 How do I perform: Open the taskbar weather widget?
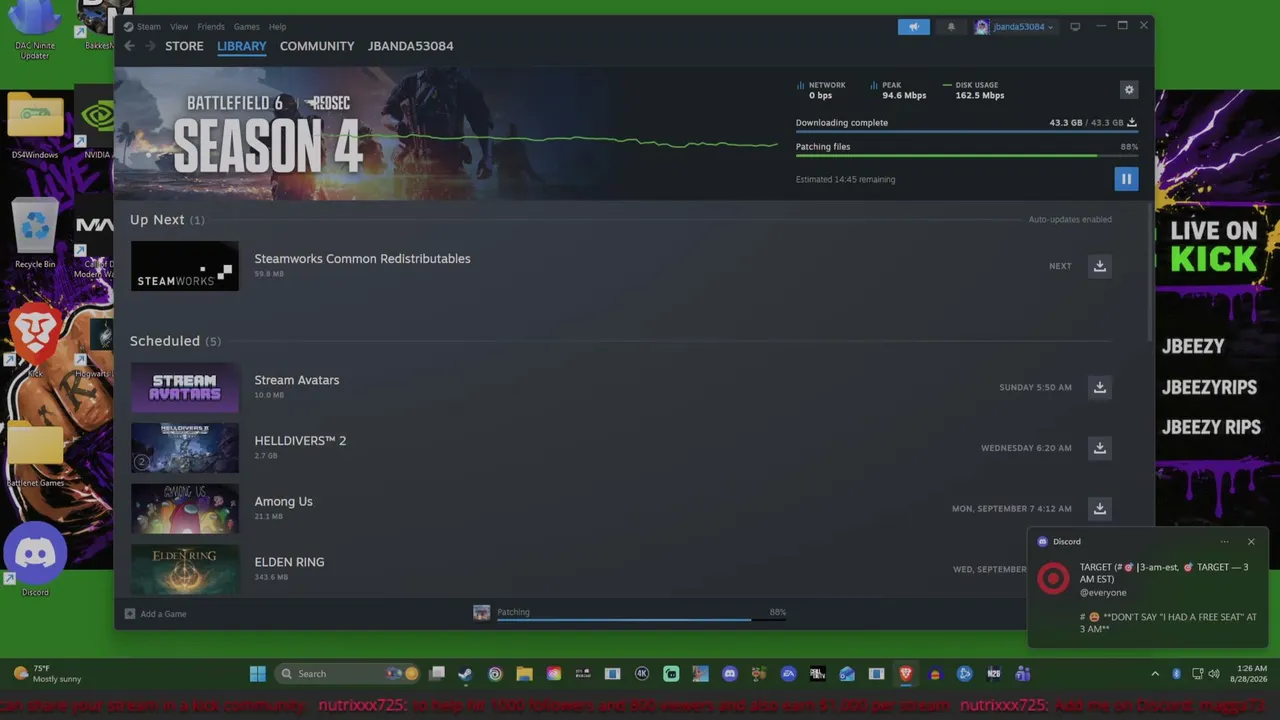pyautogui.click(x=46, y=674)
